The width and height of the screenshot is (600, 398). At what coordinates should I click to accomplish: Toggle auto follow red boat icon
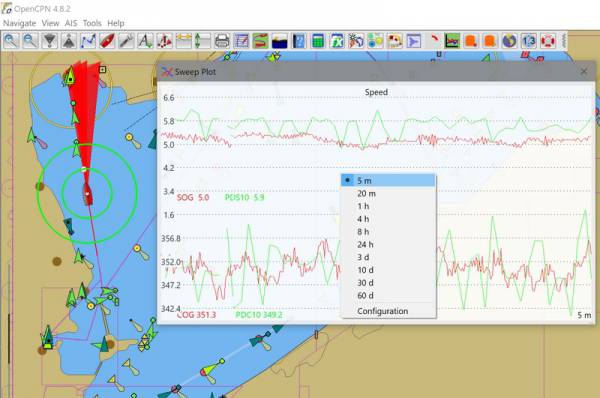107,41
